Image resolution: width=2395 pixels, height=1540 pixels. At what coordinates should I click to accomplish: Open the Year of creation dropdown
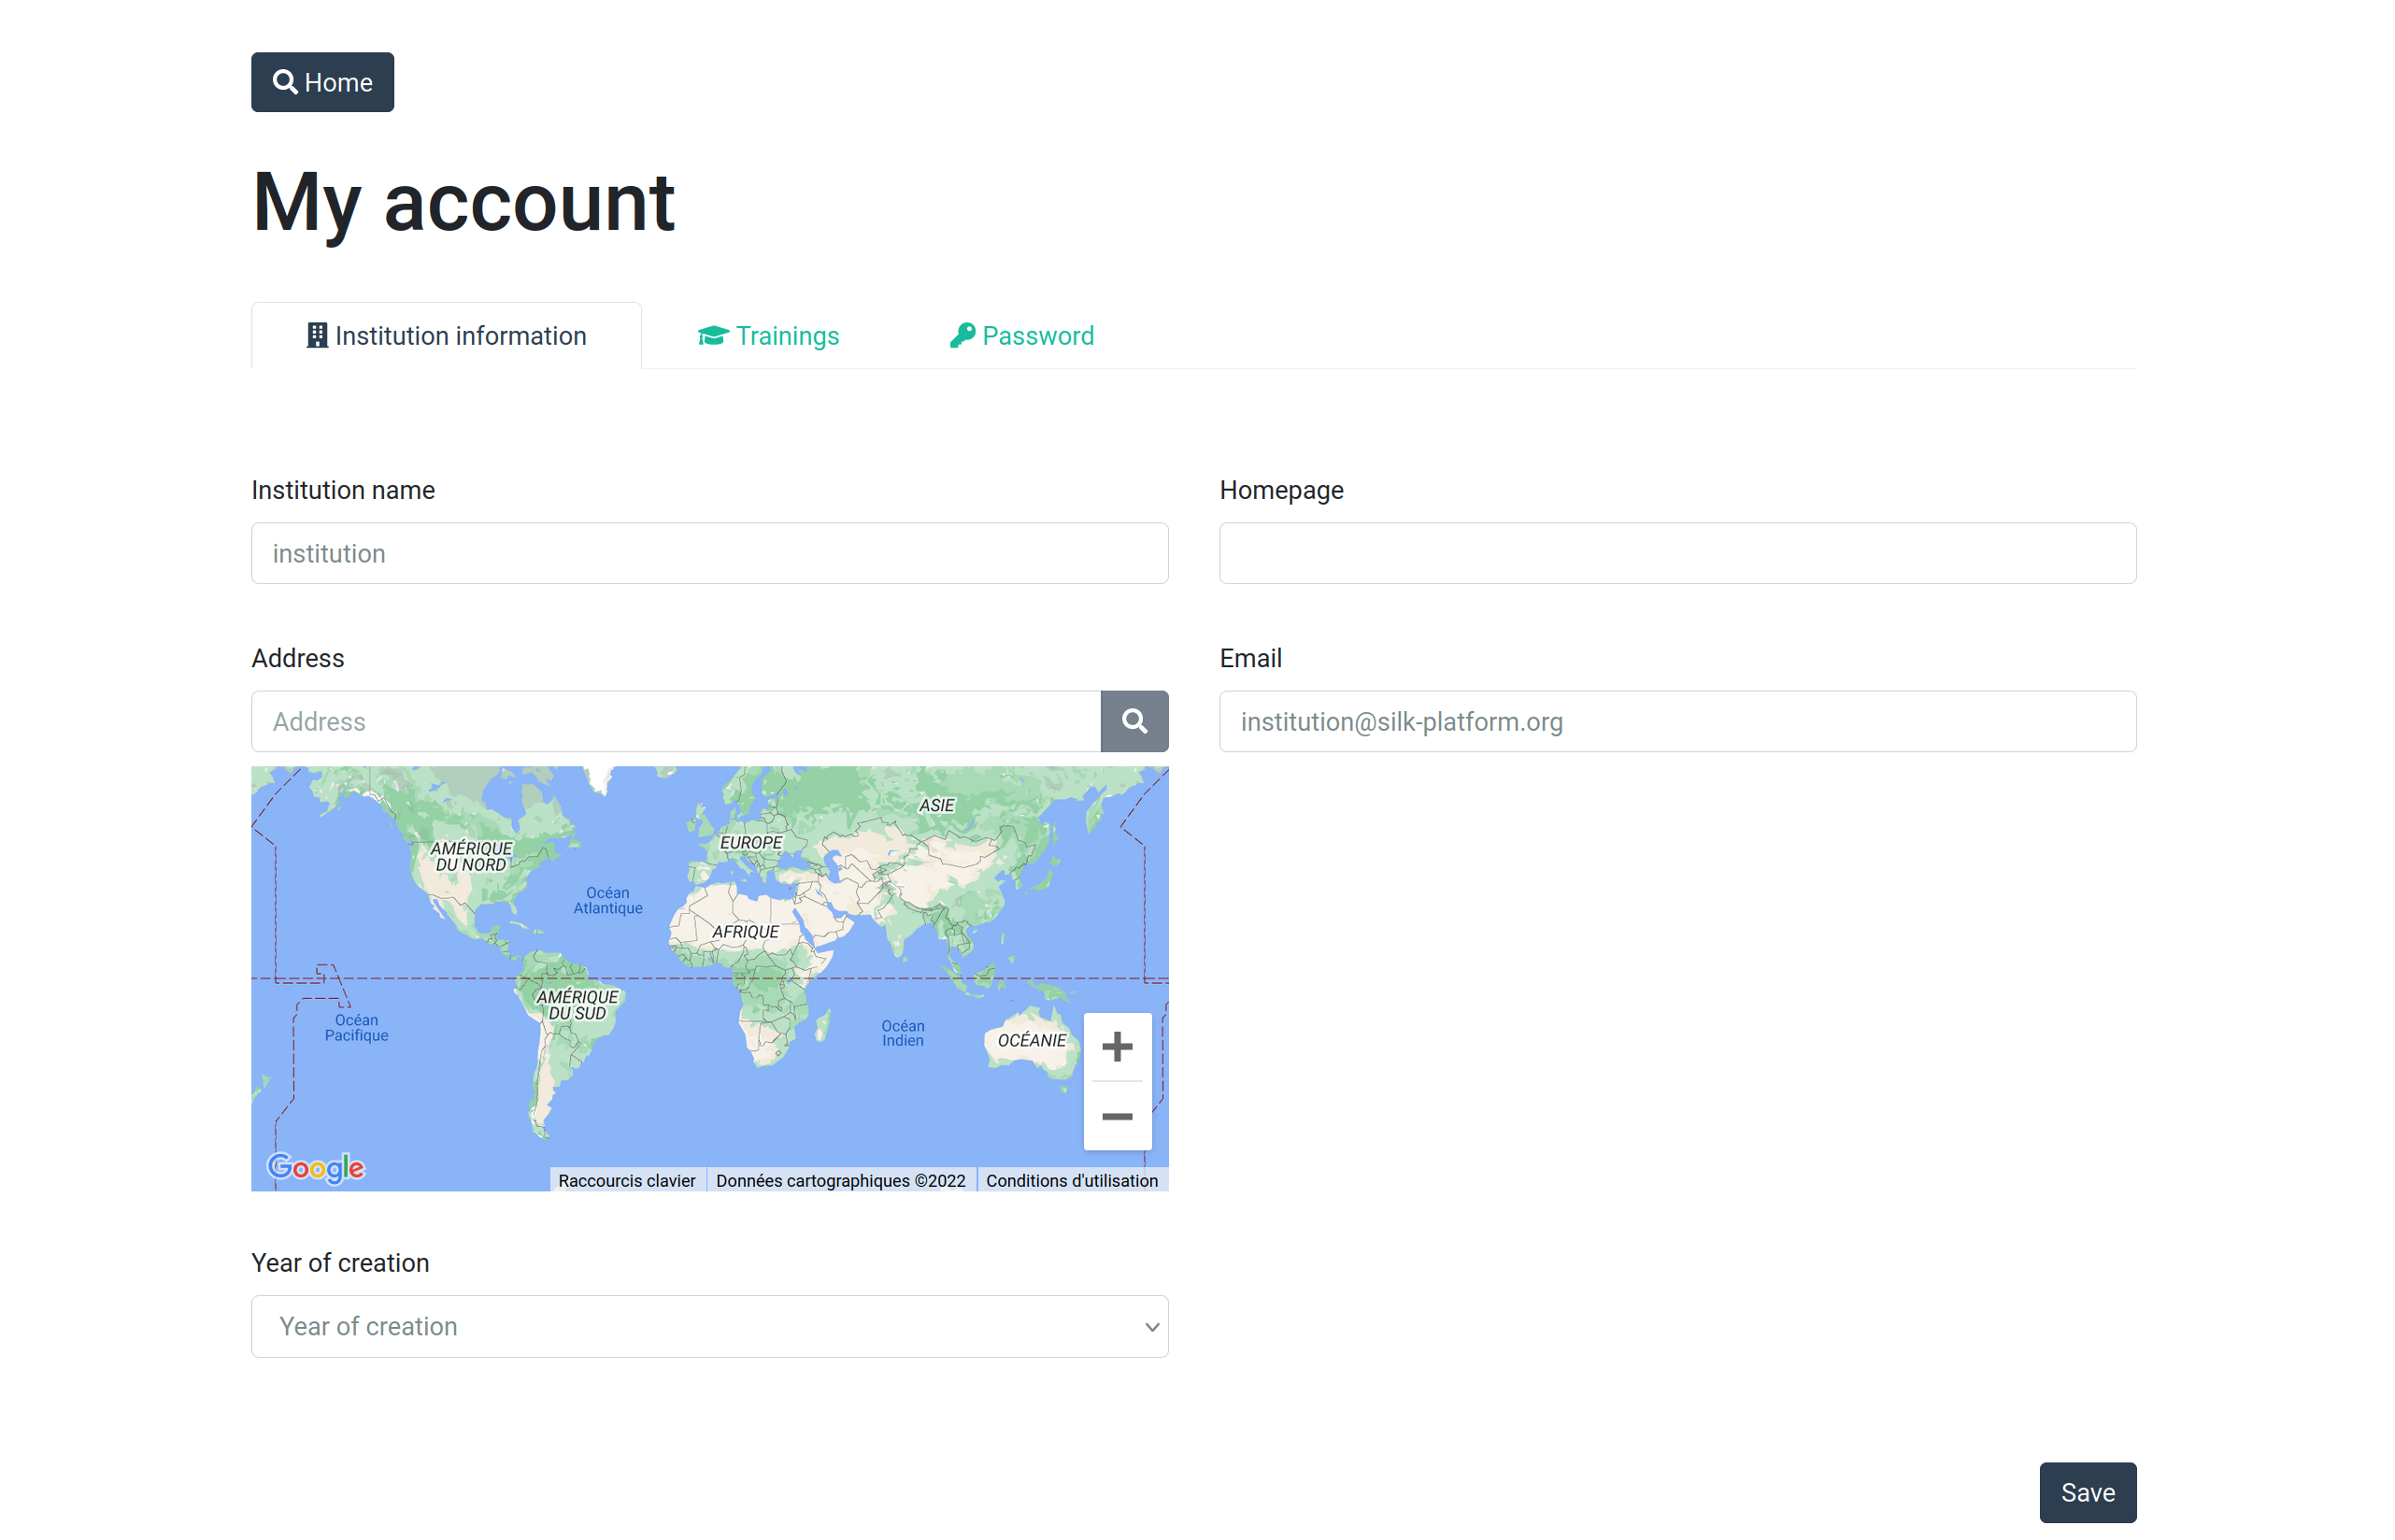coord(708,1326)
